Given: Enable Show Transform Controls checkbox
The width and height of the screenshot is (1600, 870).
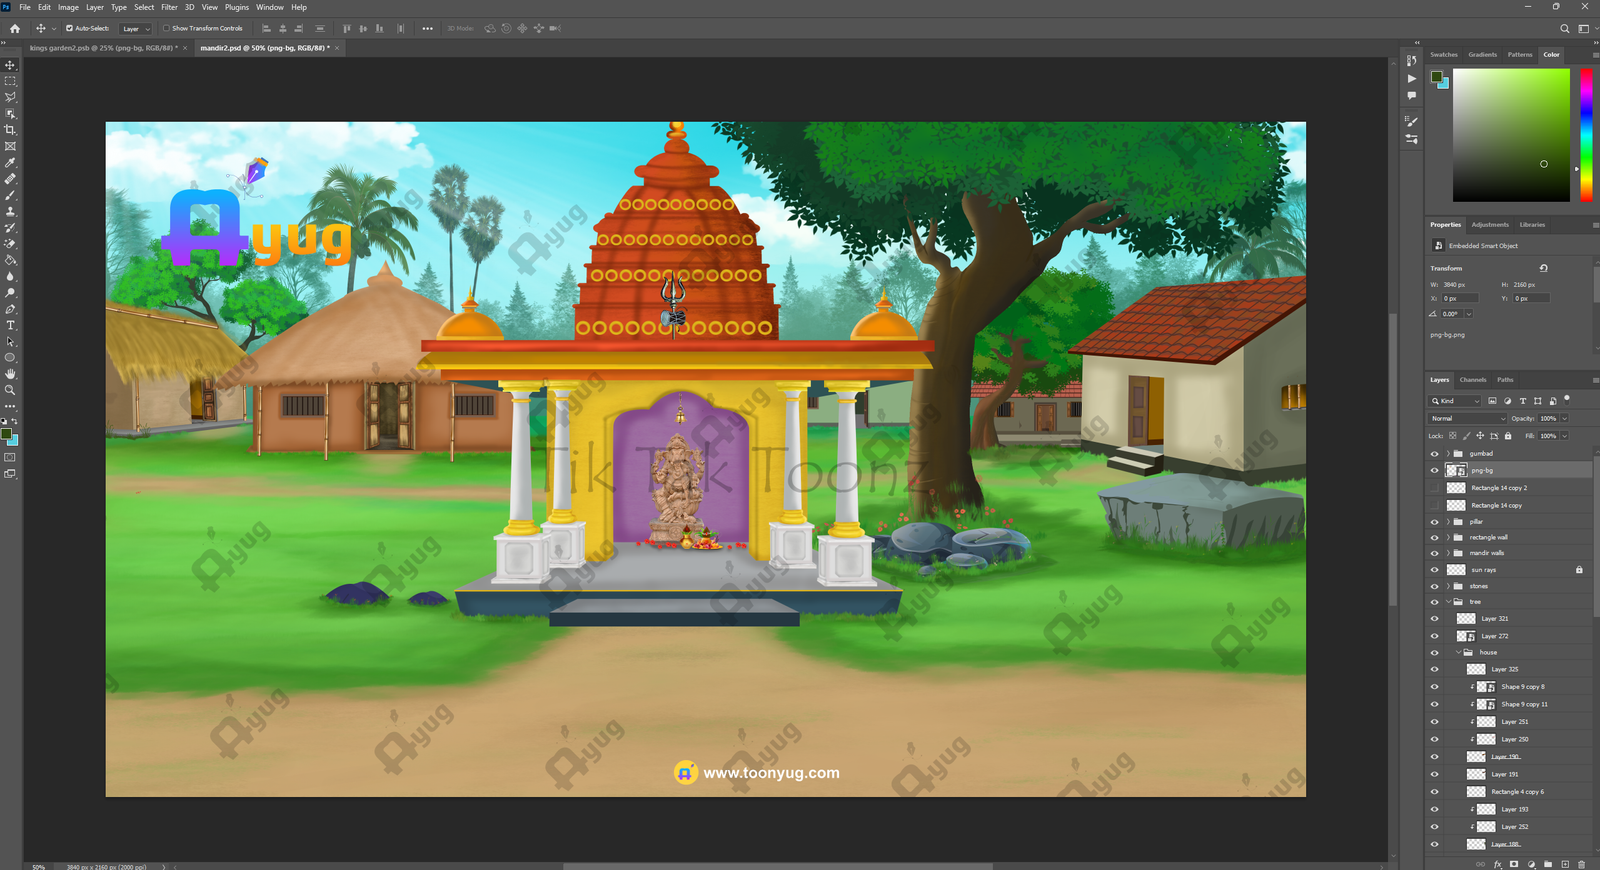Looking at the screenshot, I should pos(166,28).
